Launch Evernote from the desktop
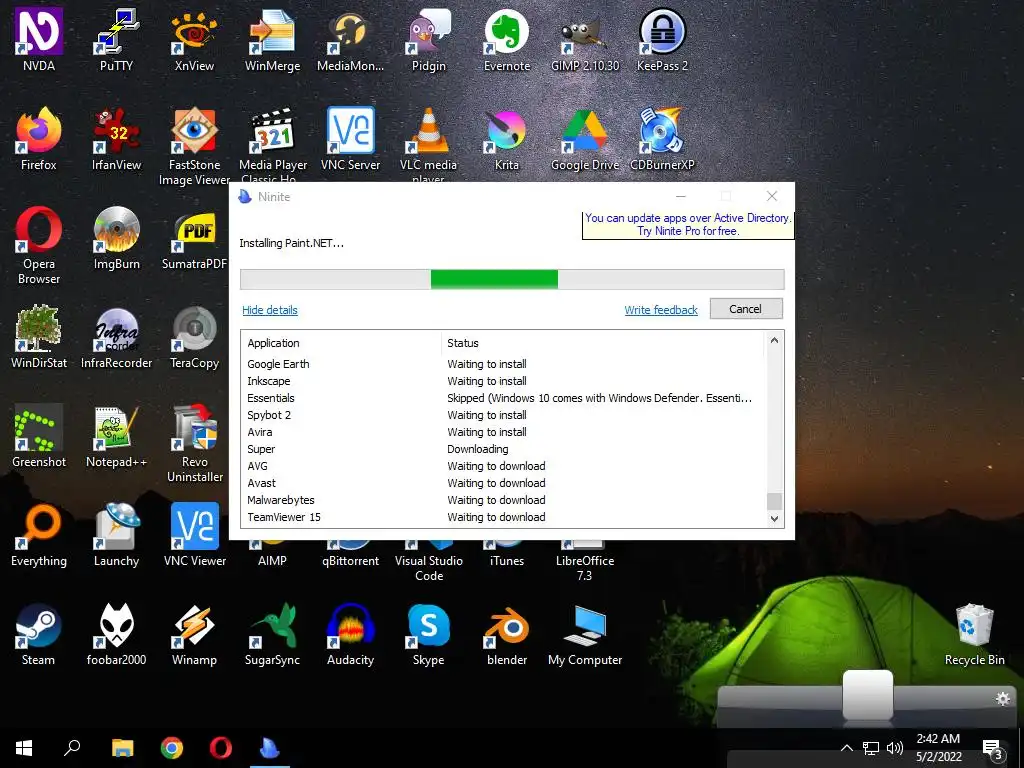The width and height of the screenshot is (1024, 768). tap(507, 39)
